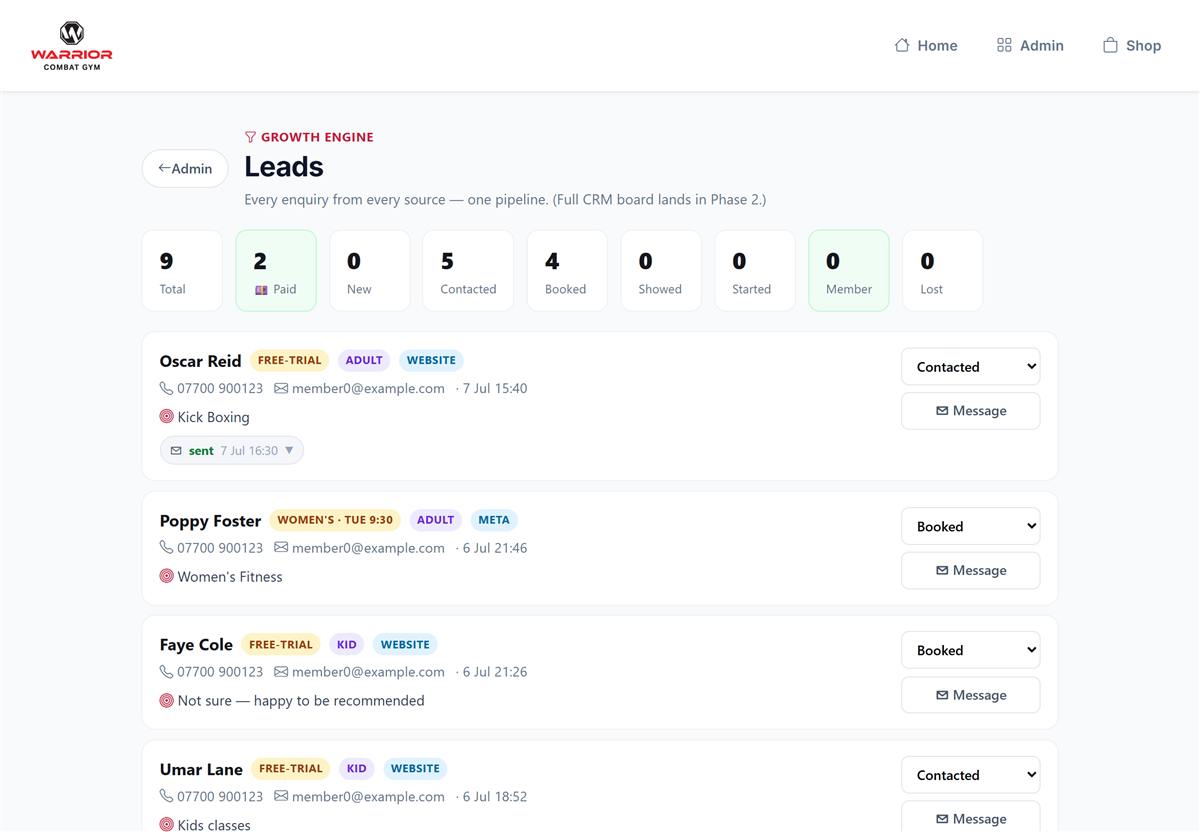
Task: Filter leads by the Member card
Action: (x=849, y=271)
